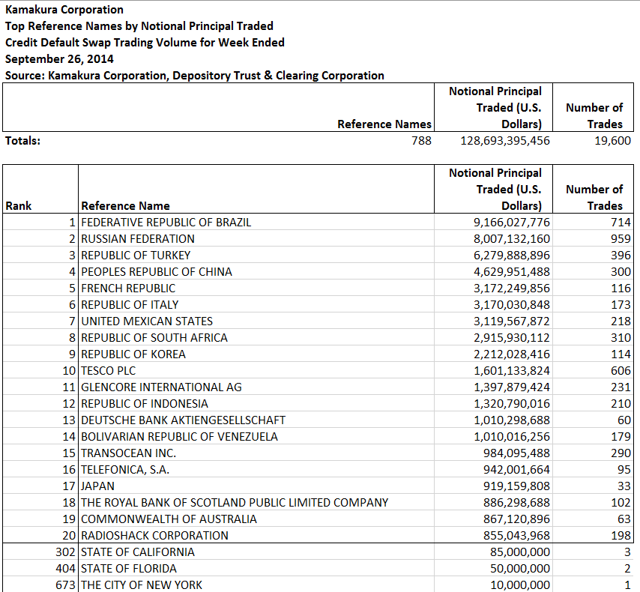The width and height of the screenshot is (640, 592).
Task: Click the 'TRANSOCEAN INC.' cell
Action: 256,453
